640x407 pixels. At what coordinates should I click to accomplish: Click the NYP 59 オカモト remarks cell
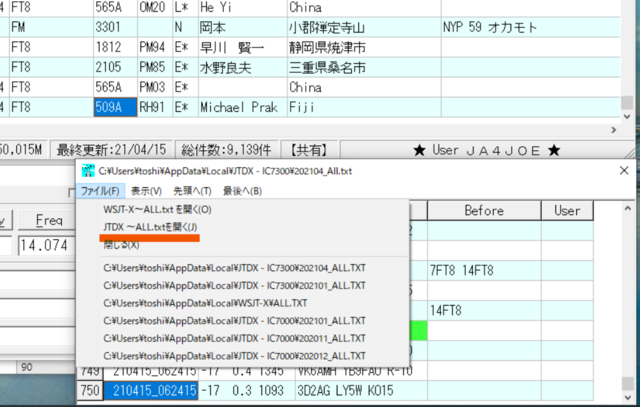(530, 27)
